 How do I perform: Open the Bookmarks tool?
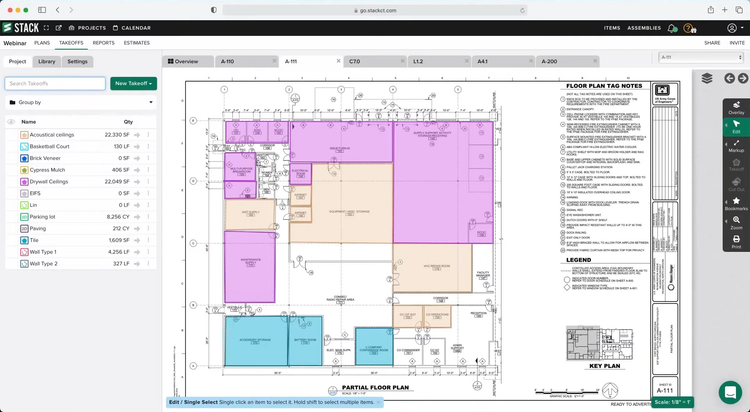pyautogui.click(x=736, y=203)
